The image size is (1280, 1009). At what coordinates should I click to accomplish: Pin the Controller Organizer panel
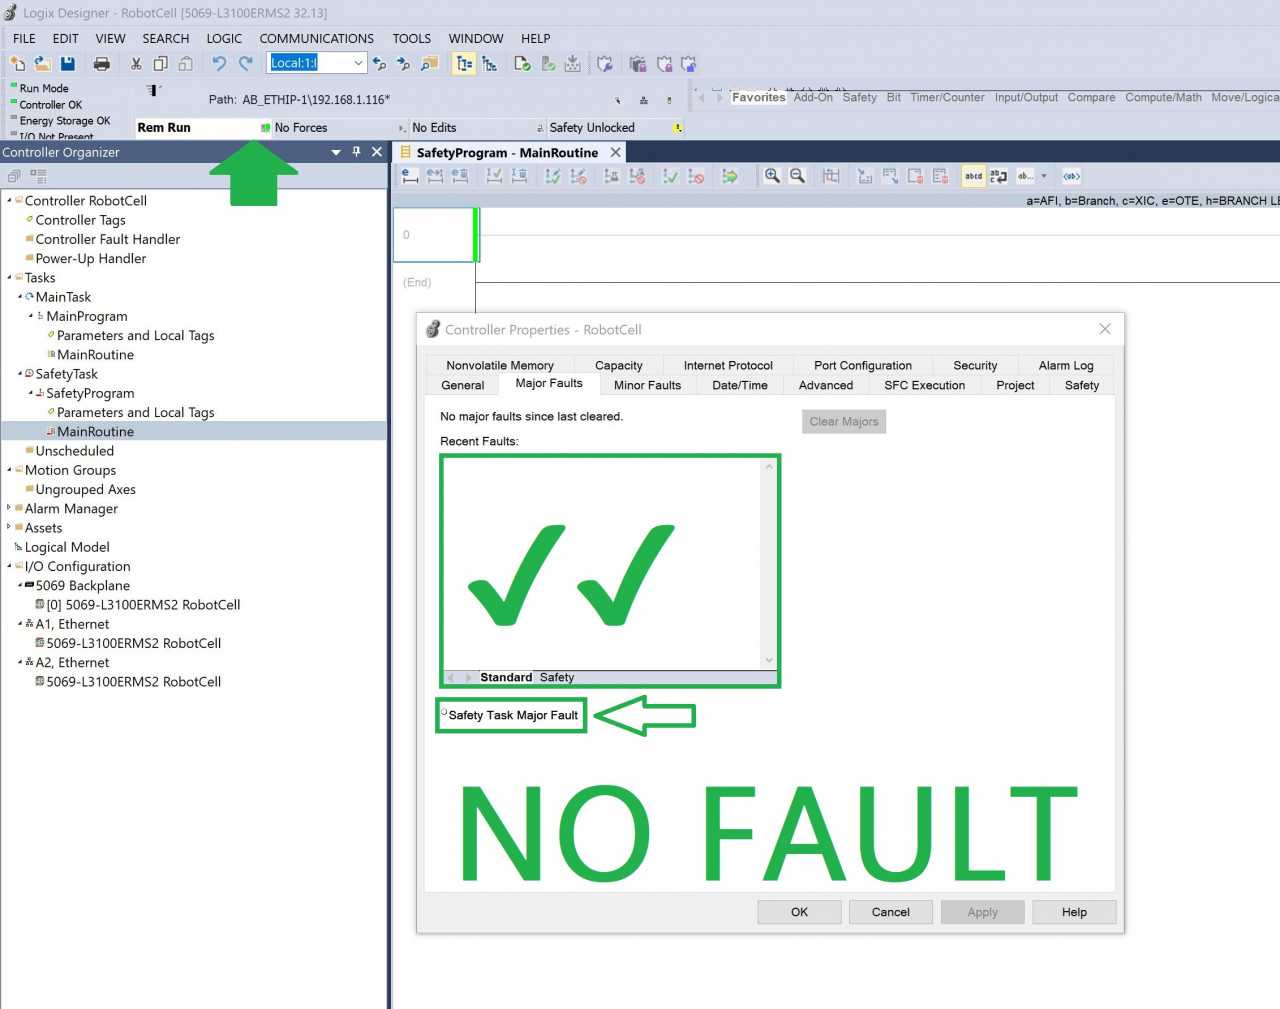[356, 152]
